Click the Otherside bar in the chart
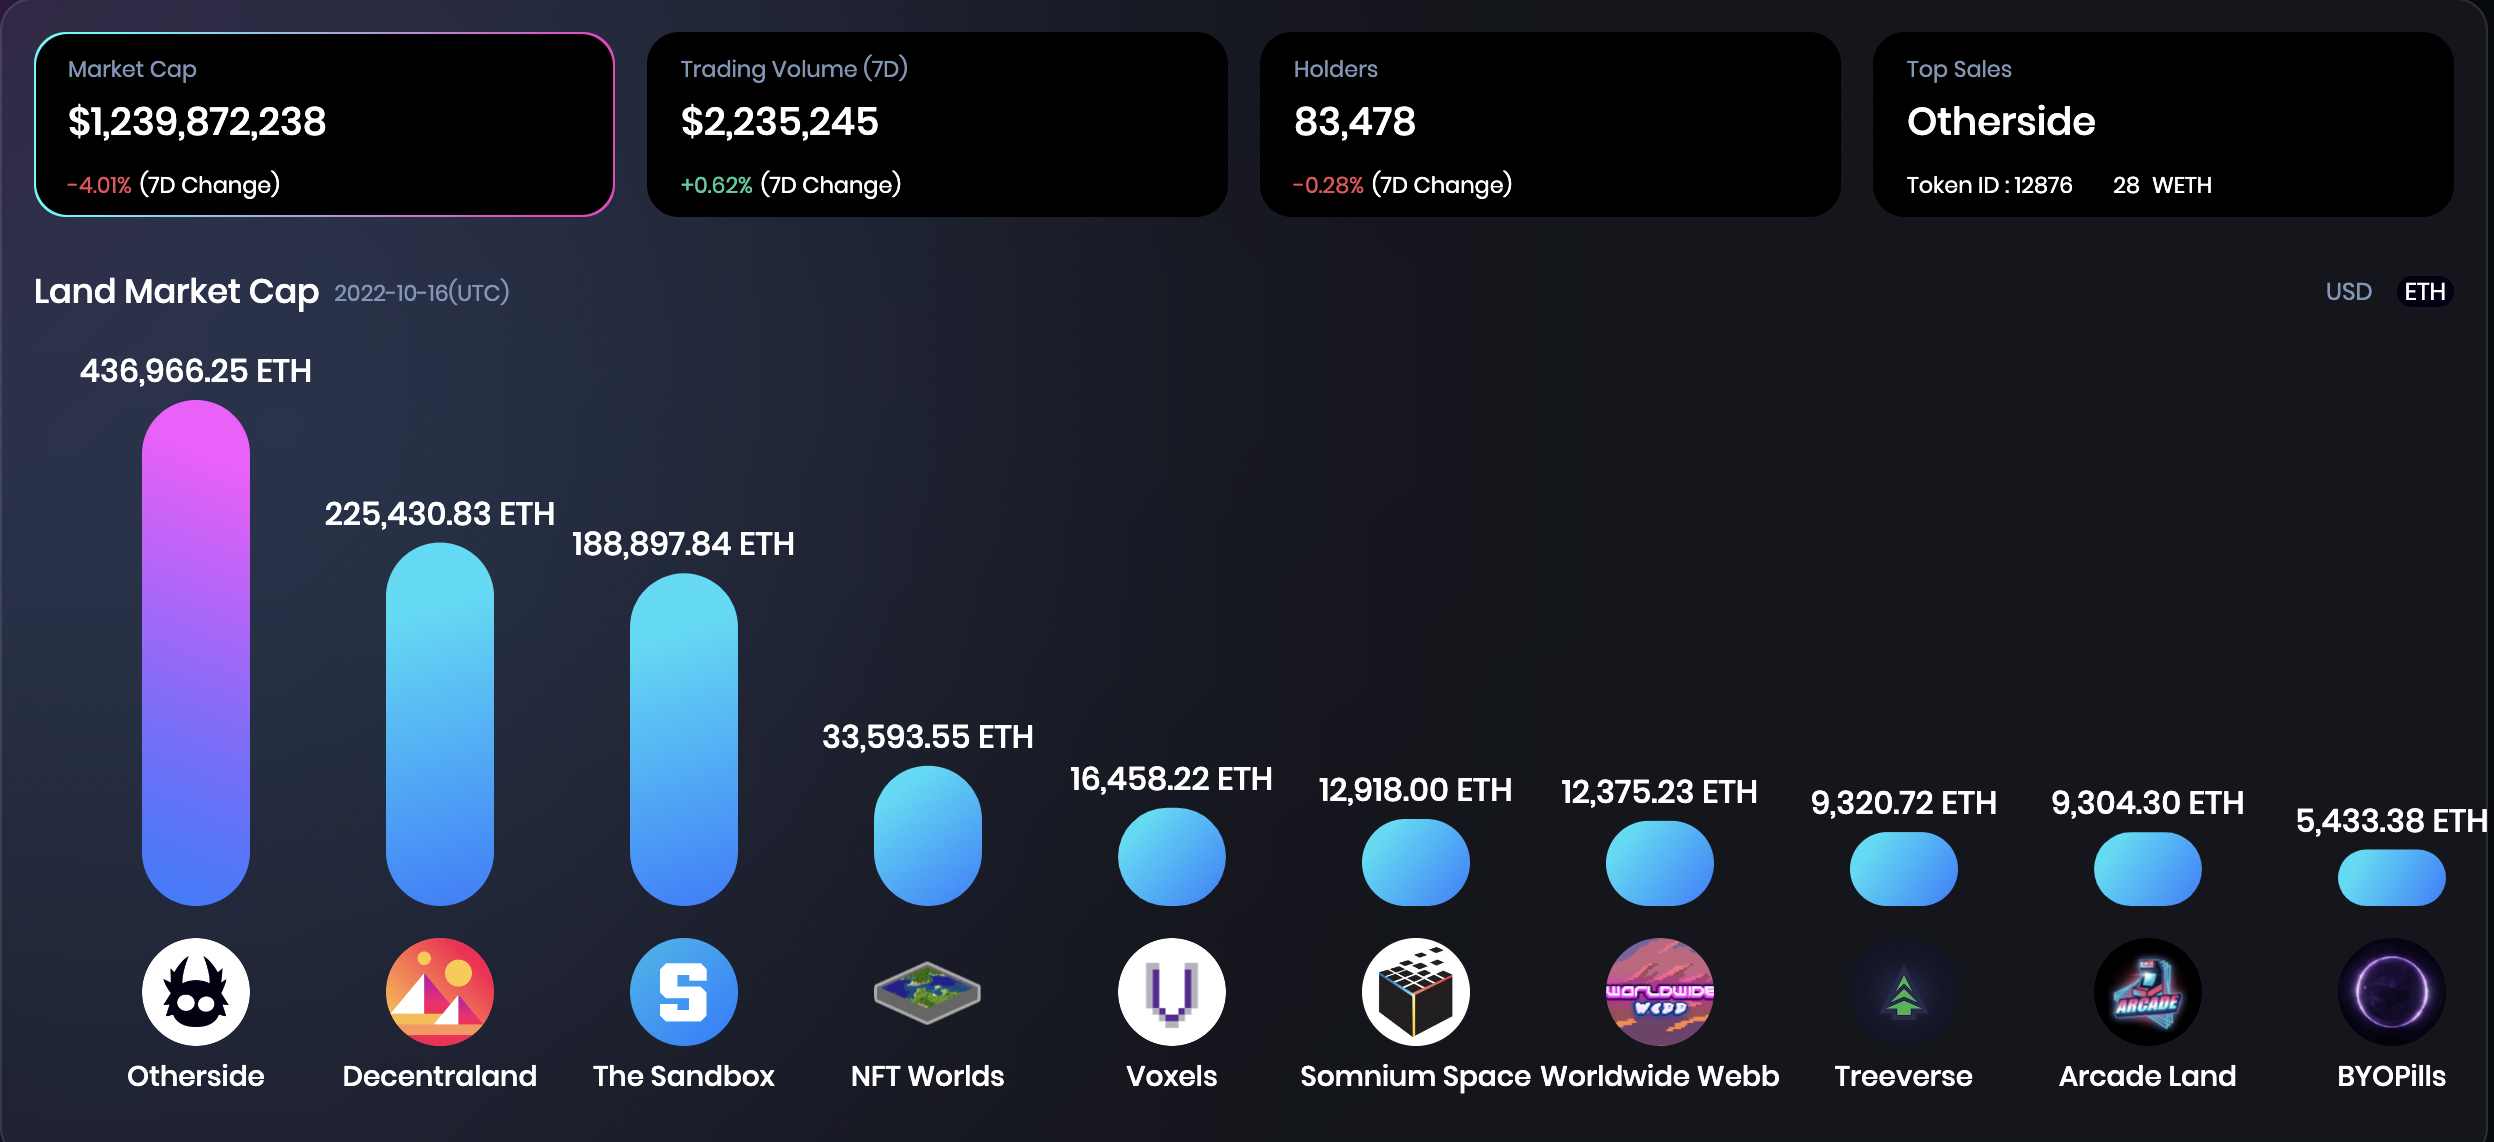 196,652
